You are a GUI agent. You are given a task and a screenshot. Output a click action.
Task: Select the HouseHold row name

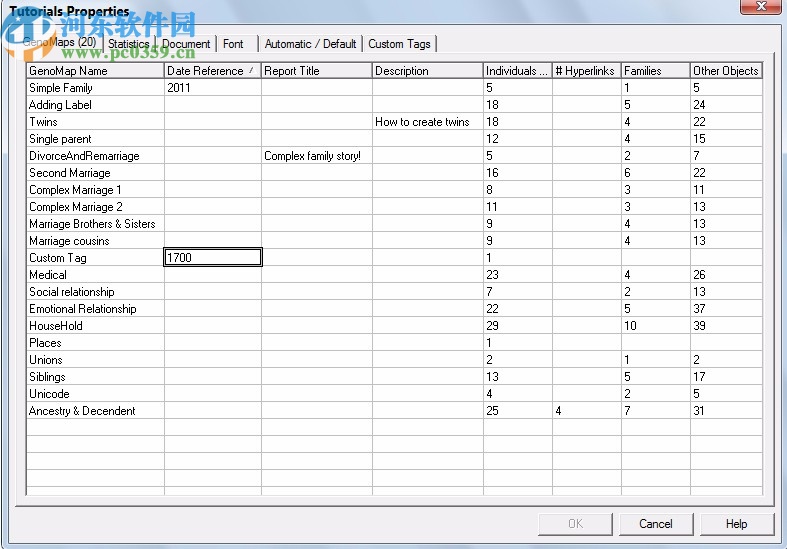56,326
